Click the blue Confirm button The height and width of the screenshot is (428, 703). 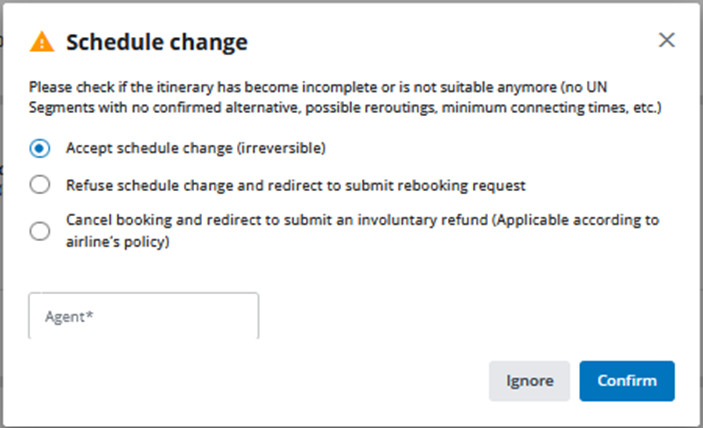coord(627,380)
